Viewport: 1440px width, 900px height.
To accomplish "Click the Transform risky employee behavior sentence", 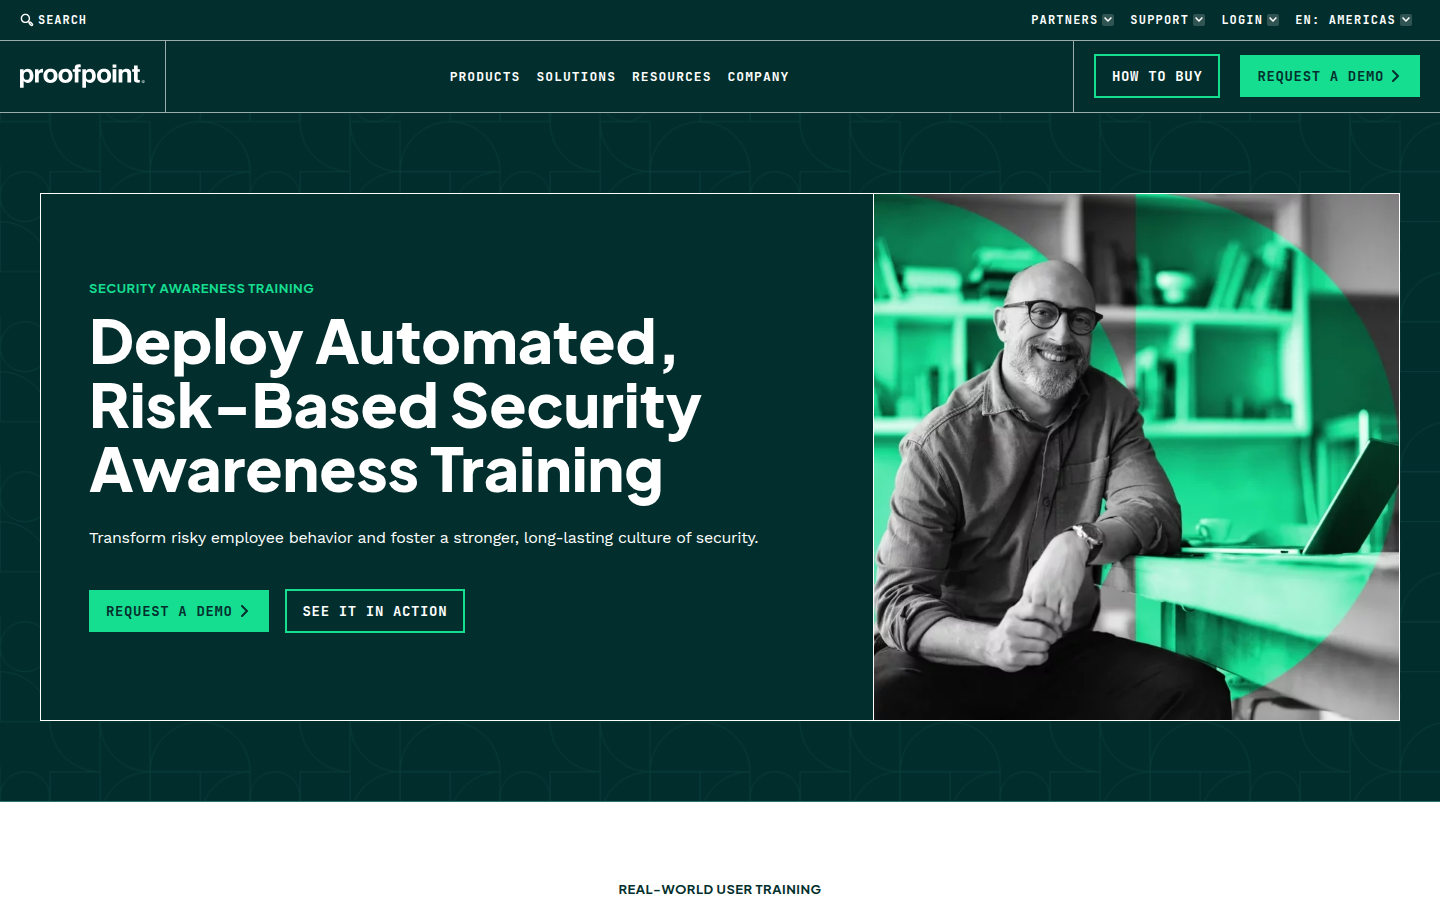I will [x=424, y=538].
